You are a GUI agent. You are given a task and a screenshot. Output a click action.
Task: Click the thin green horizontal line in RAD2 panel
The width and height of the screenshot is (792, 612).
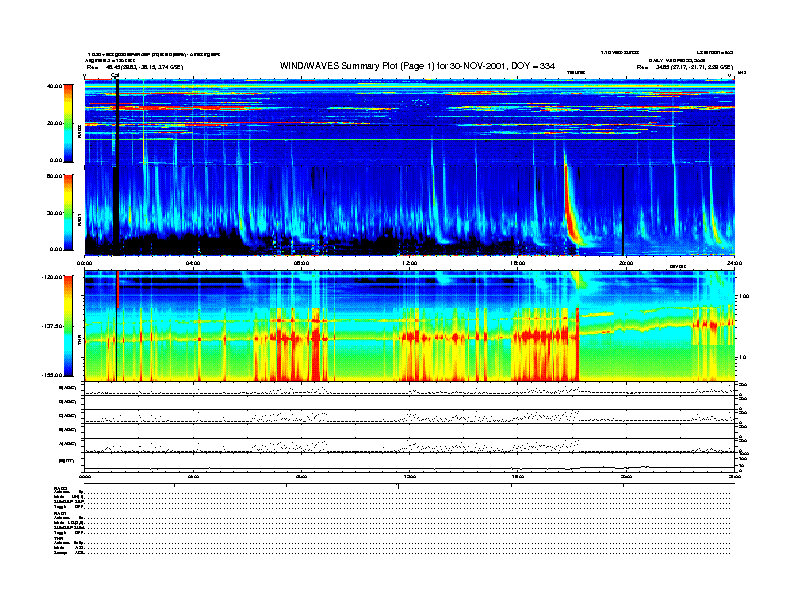409,139
